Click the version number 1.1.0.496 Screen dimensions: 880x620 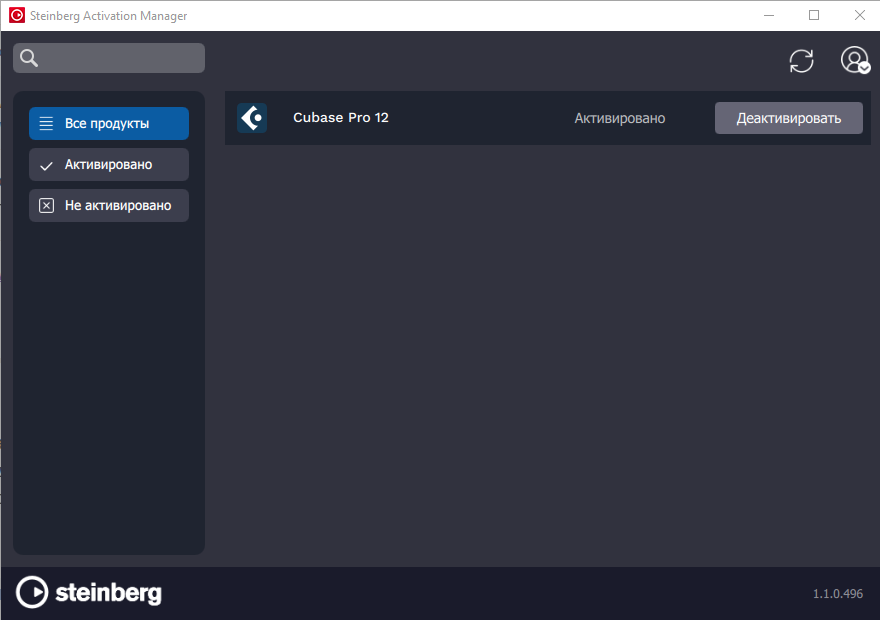[838, 594]
